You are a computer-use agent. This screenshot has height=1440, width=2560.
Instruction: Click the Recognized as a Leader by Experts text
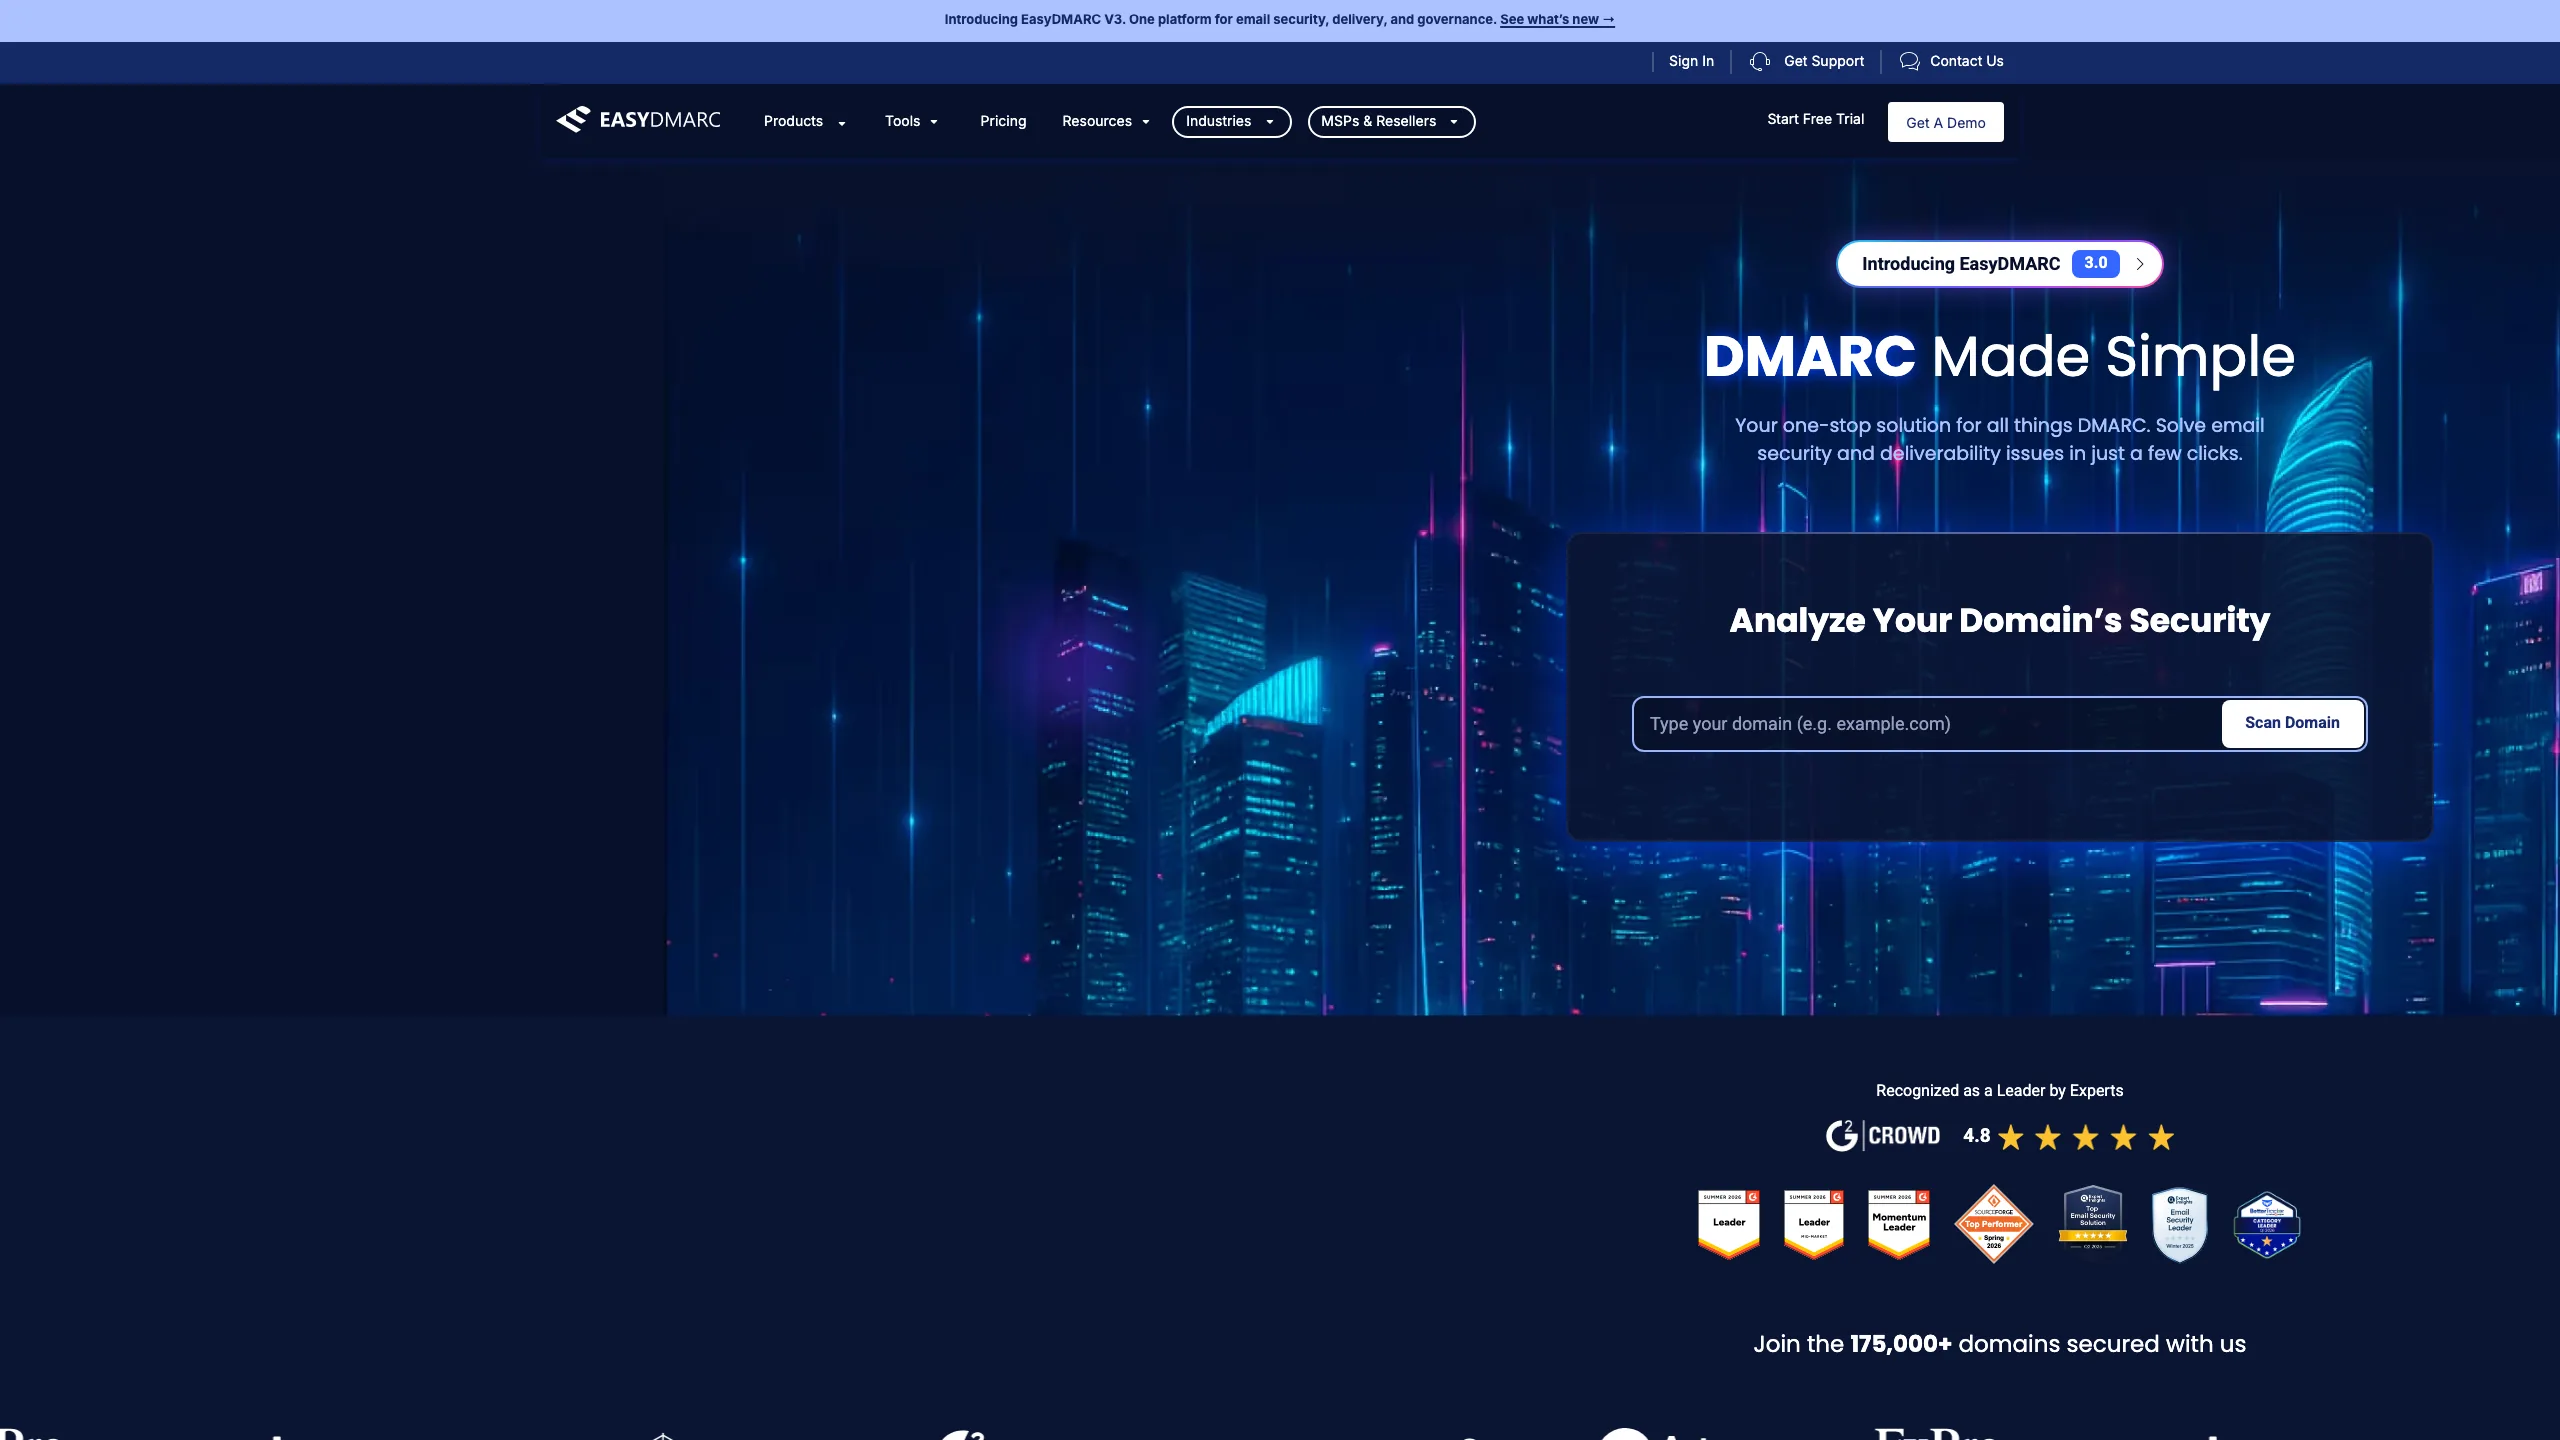click(1999, 1091)
